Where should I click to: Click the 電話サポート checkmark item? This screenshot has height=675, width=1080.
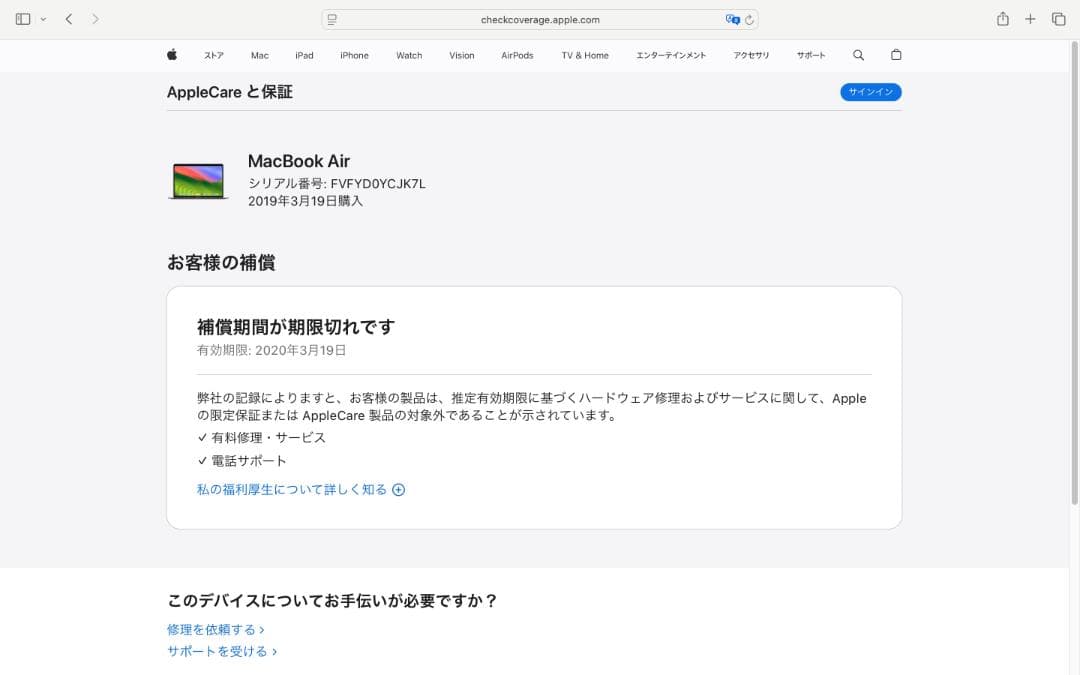(x=242, y=461)
